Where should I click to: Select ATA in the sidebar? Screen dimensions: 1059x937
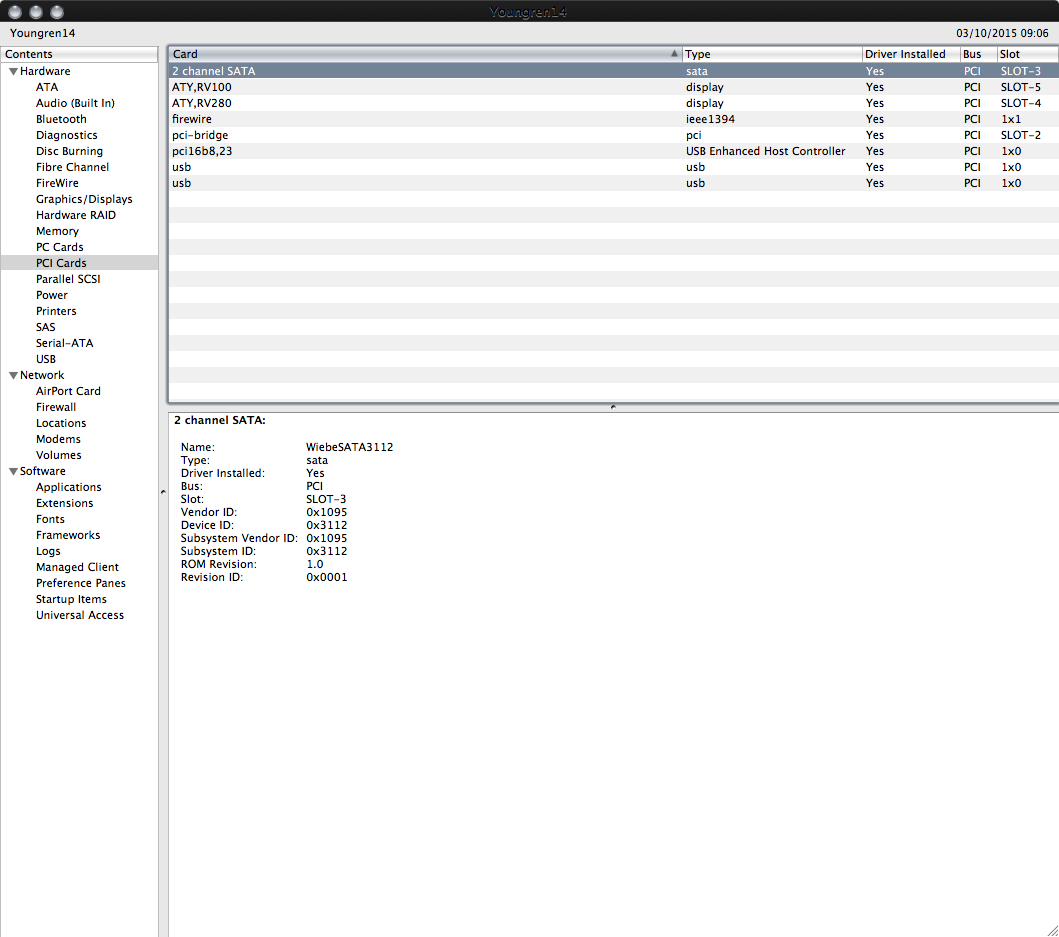[47, 87]
